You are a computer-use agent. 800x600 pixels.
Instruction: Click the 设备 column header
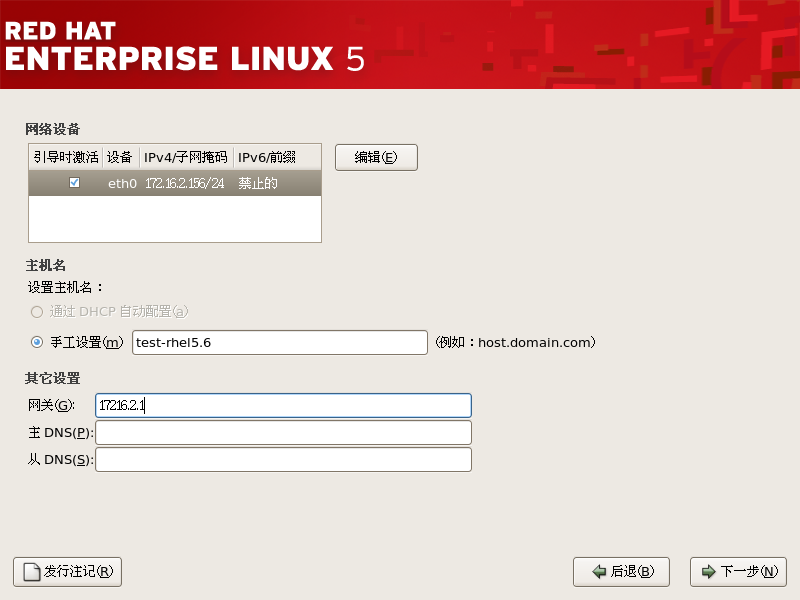click(121, 157)
